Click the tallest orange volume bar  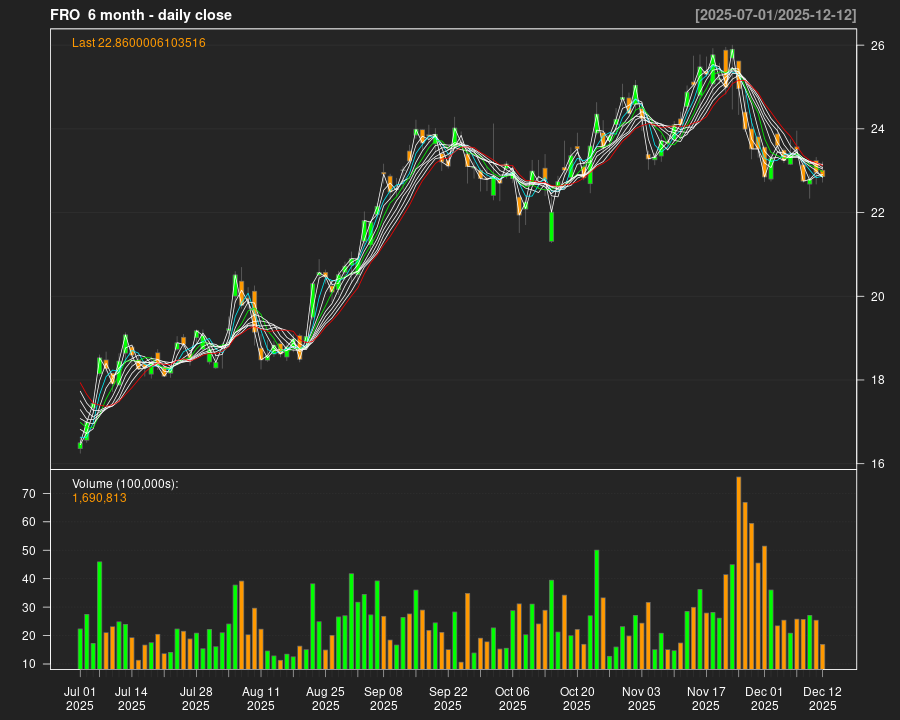[x=738, y=572]
